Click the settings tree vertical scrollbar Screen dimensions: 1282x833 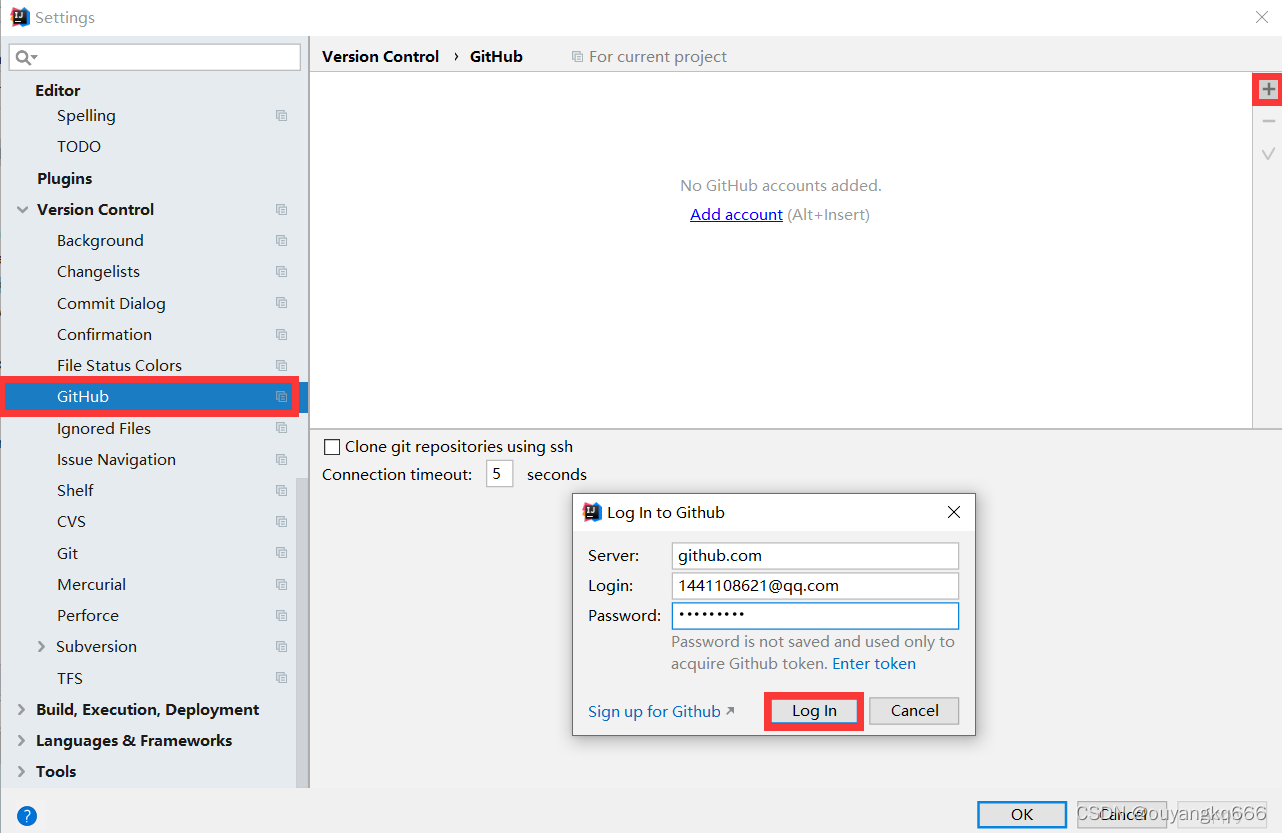[303, 632]
